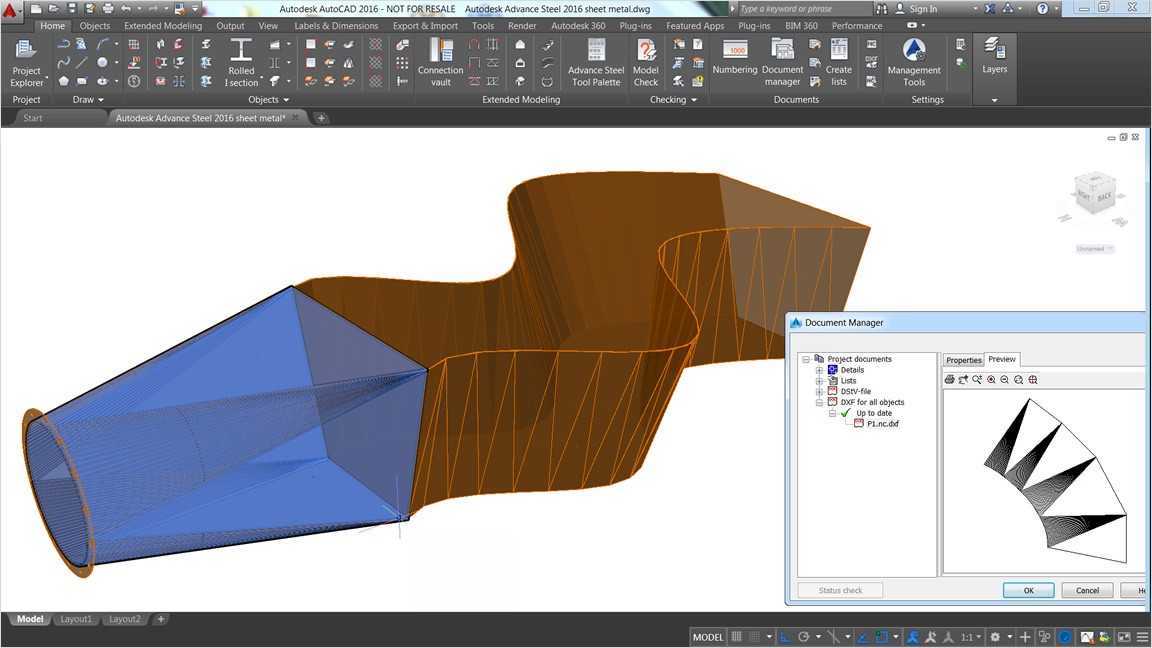The image size is (1152, 648).
Task: Open the Document manager ribbon button
Action: (782, 63)
